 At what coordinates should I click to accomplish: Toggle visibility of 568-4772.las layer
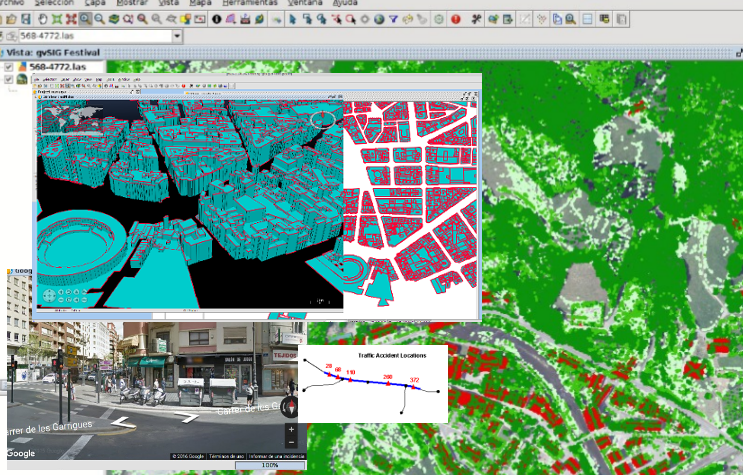point(9,67)
